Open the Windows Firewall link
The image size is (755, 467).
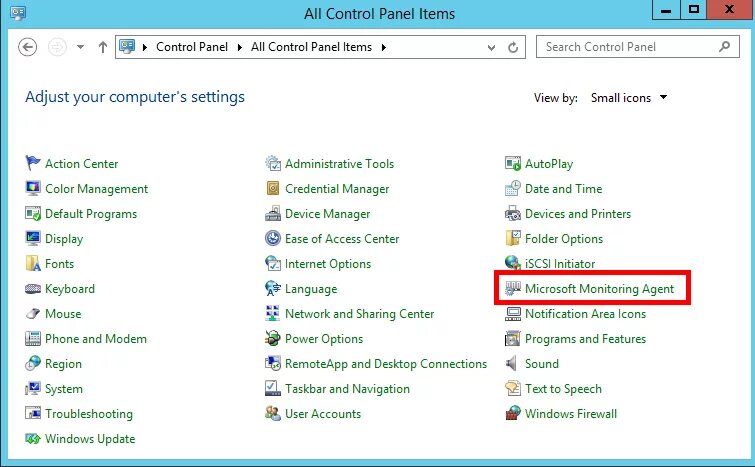click(571, 414)
